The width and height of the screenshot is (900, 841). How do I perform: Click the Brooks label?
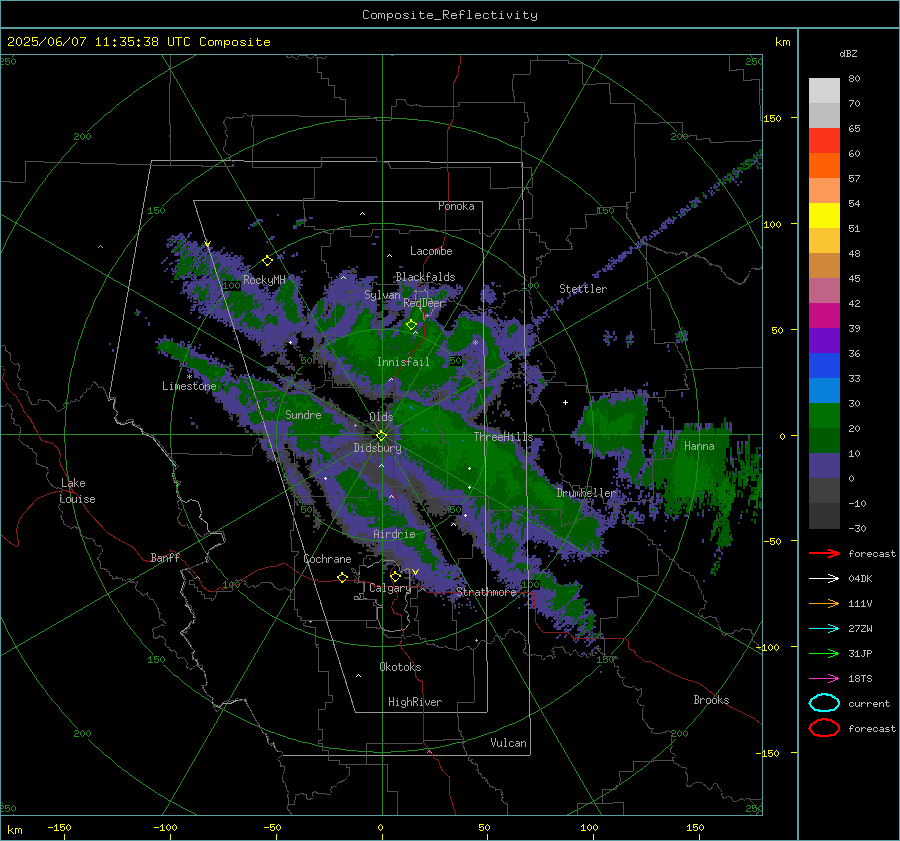[x=711, y=700]
